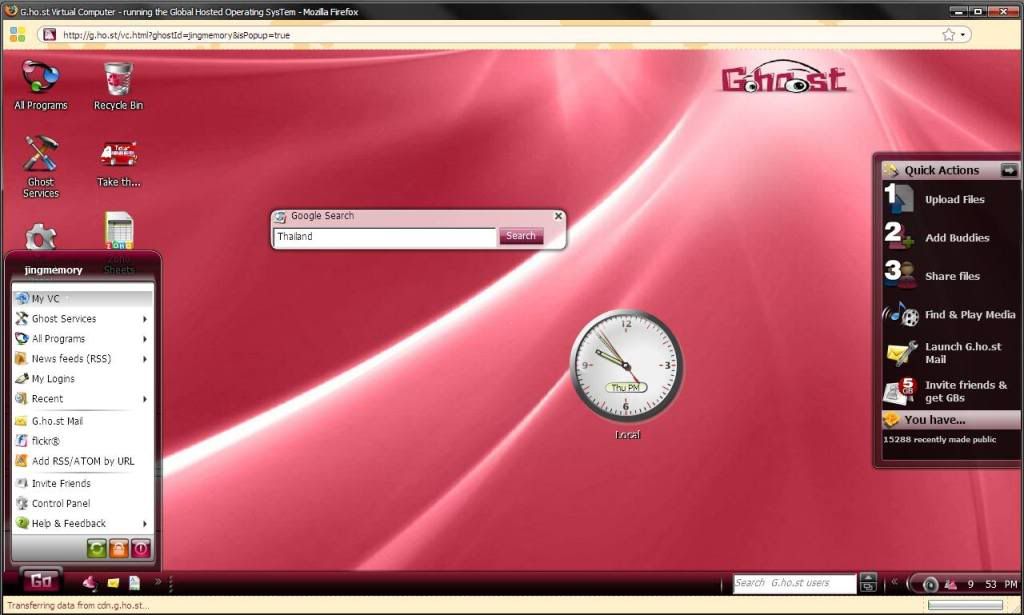The height and width of the screenshot is (615, 1024).
Task: Open flickr from the start menu
Action: pyautogui.click(x=82, y=441)
